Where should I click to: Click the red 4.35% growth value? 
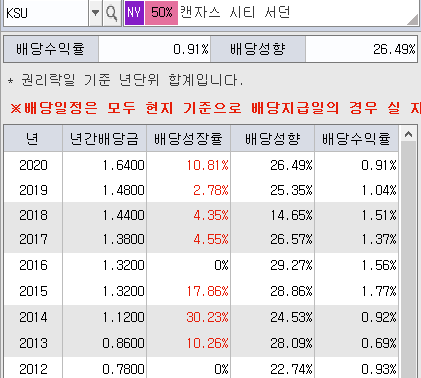[x=211, y=215]
